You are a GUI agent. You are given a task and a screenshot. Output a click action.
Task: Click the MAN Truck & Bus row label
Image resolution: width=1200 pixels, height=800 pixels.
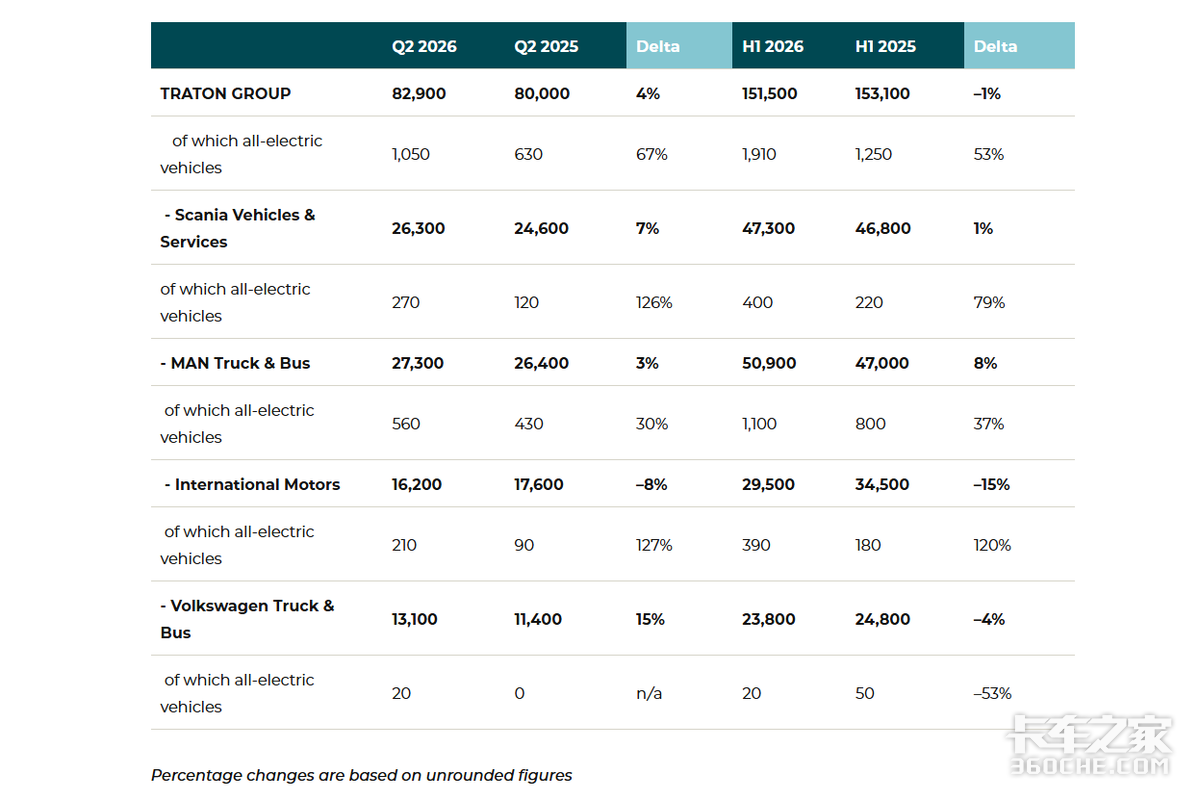[x=235, y=363]
